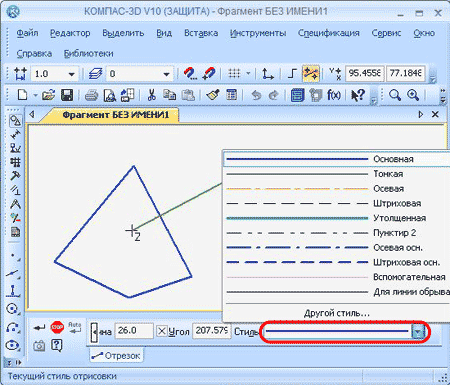Click the Create object arrow button

(39, 328)
